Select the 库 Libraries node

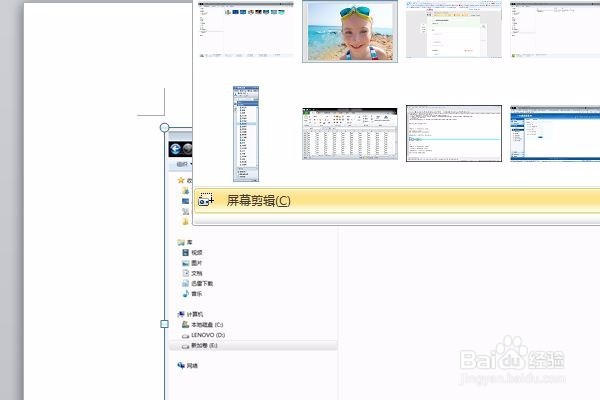point(185,242)
